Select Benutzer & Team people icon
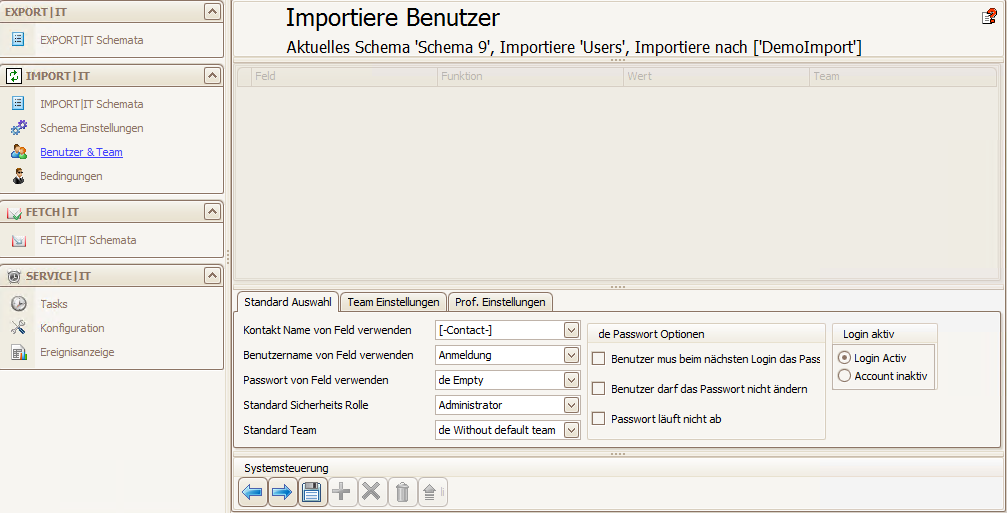 pyautogui.click(x=19, y=152)
